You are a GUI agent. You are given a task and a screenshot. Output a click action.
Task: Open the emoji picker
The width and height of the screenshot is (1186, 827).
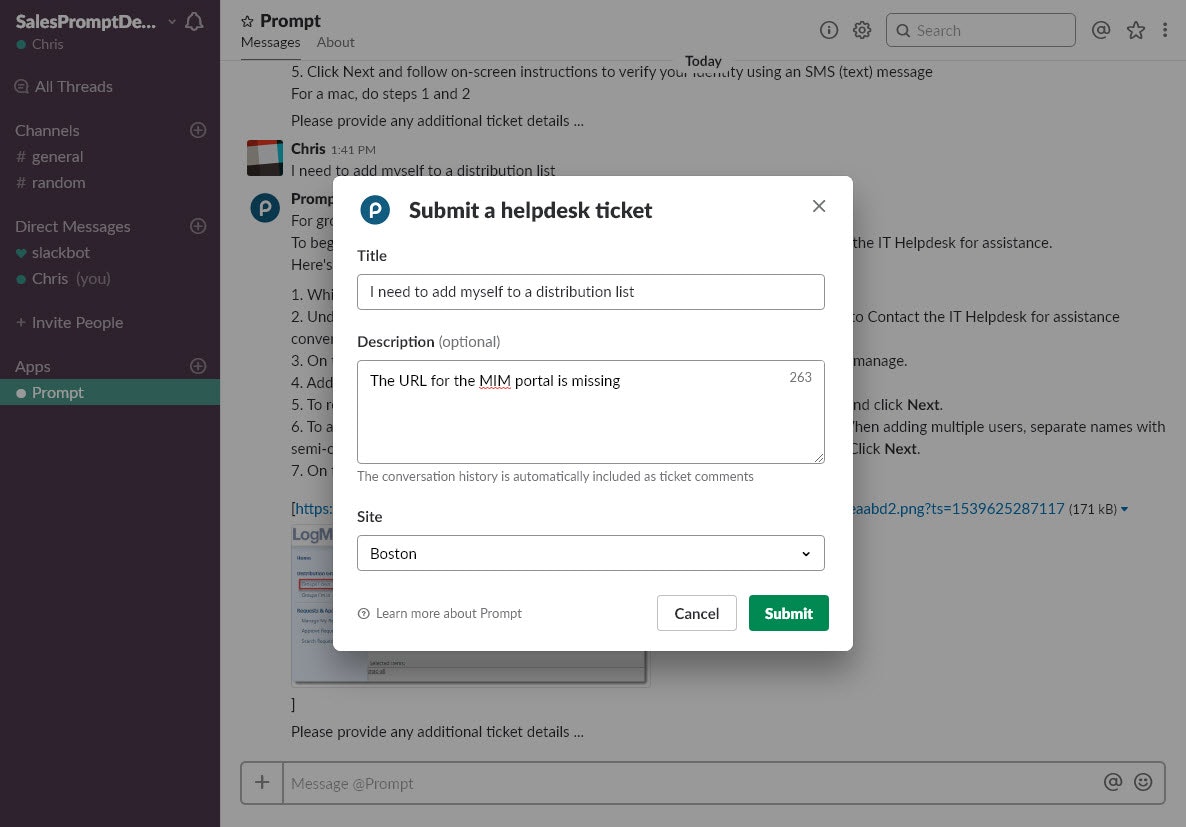1143,782
